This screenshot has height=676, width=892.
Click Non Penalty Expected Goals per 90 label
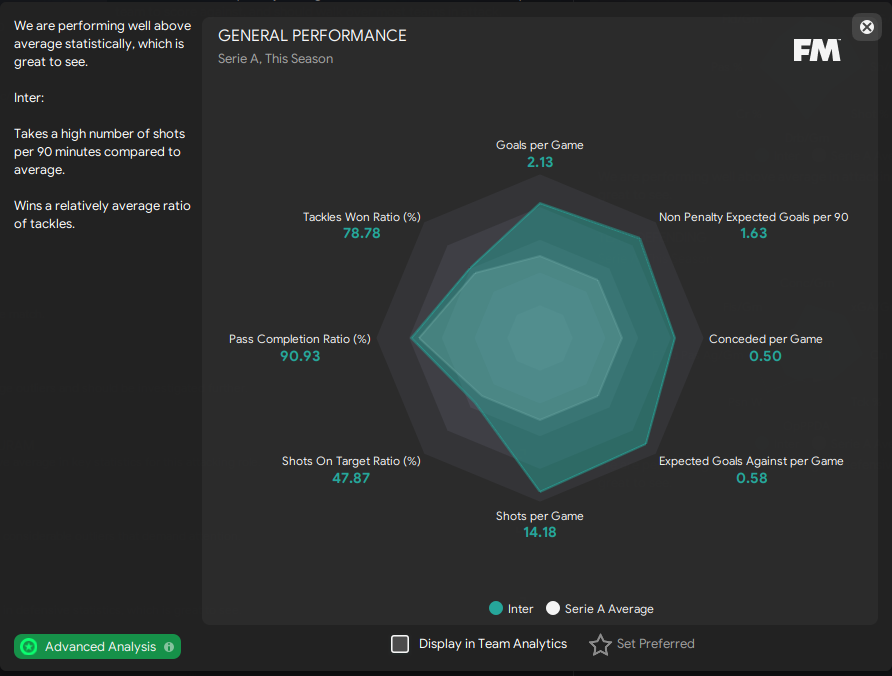(754, 217)
